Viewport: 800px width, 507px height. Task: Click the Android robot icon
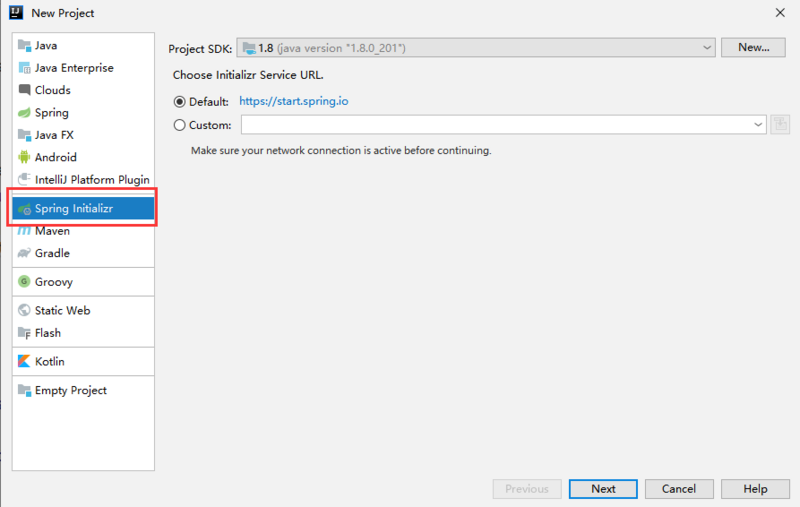pos(24,157)
